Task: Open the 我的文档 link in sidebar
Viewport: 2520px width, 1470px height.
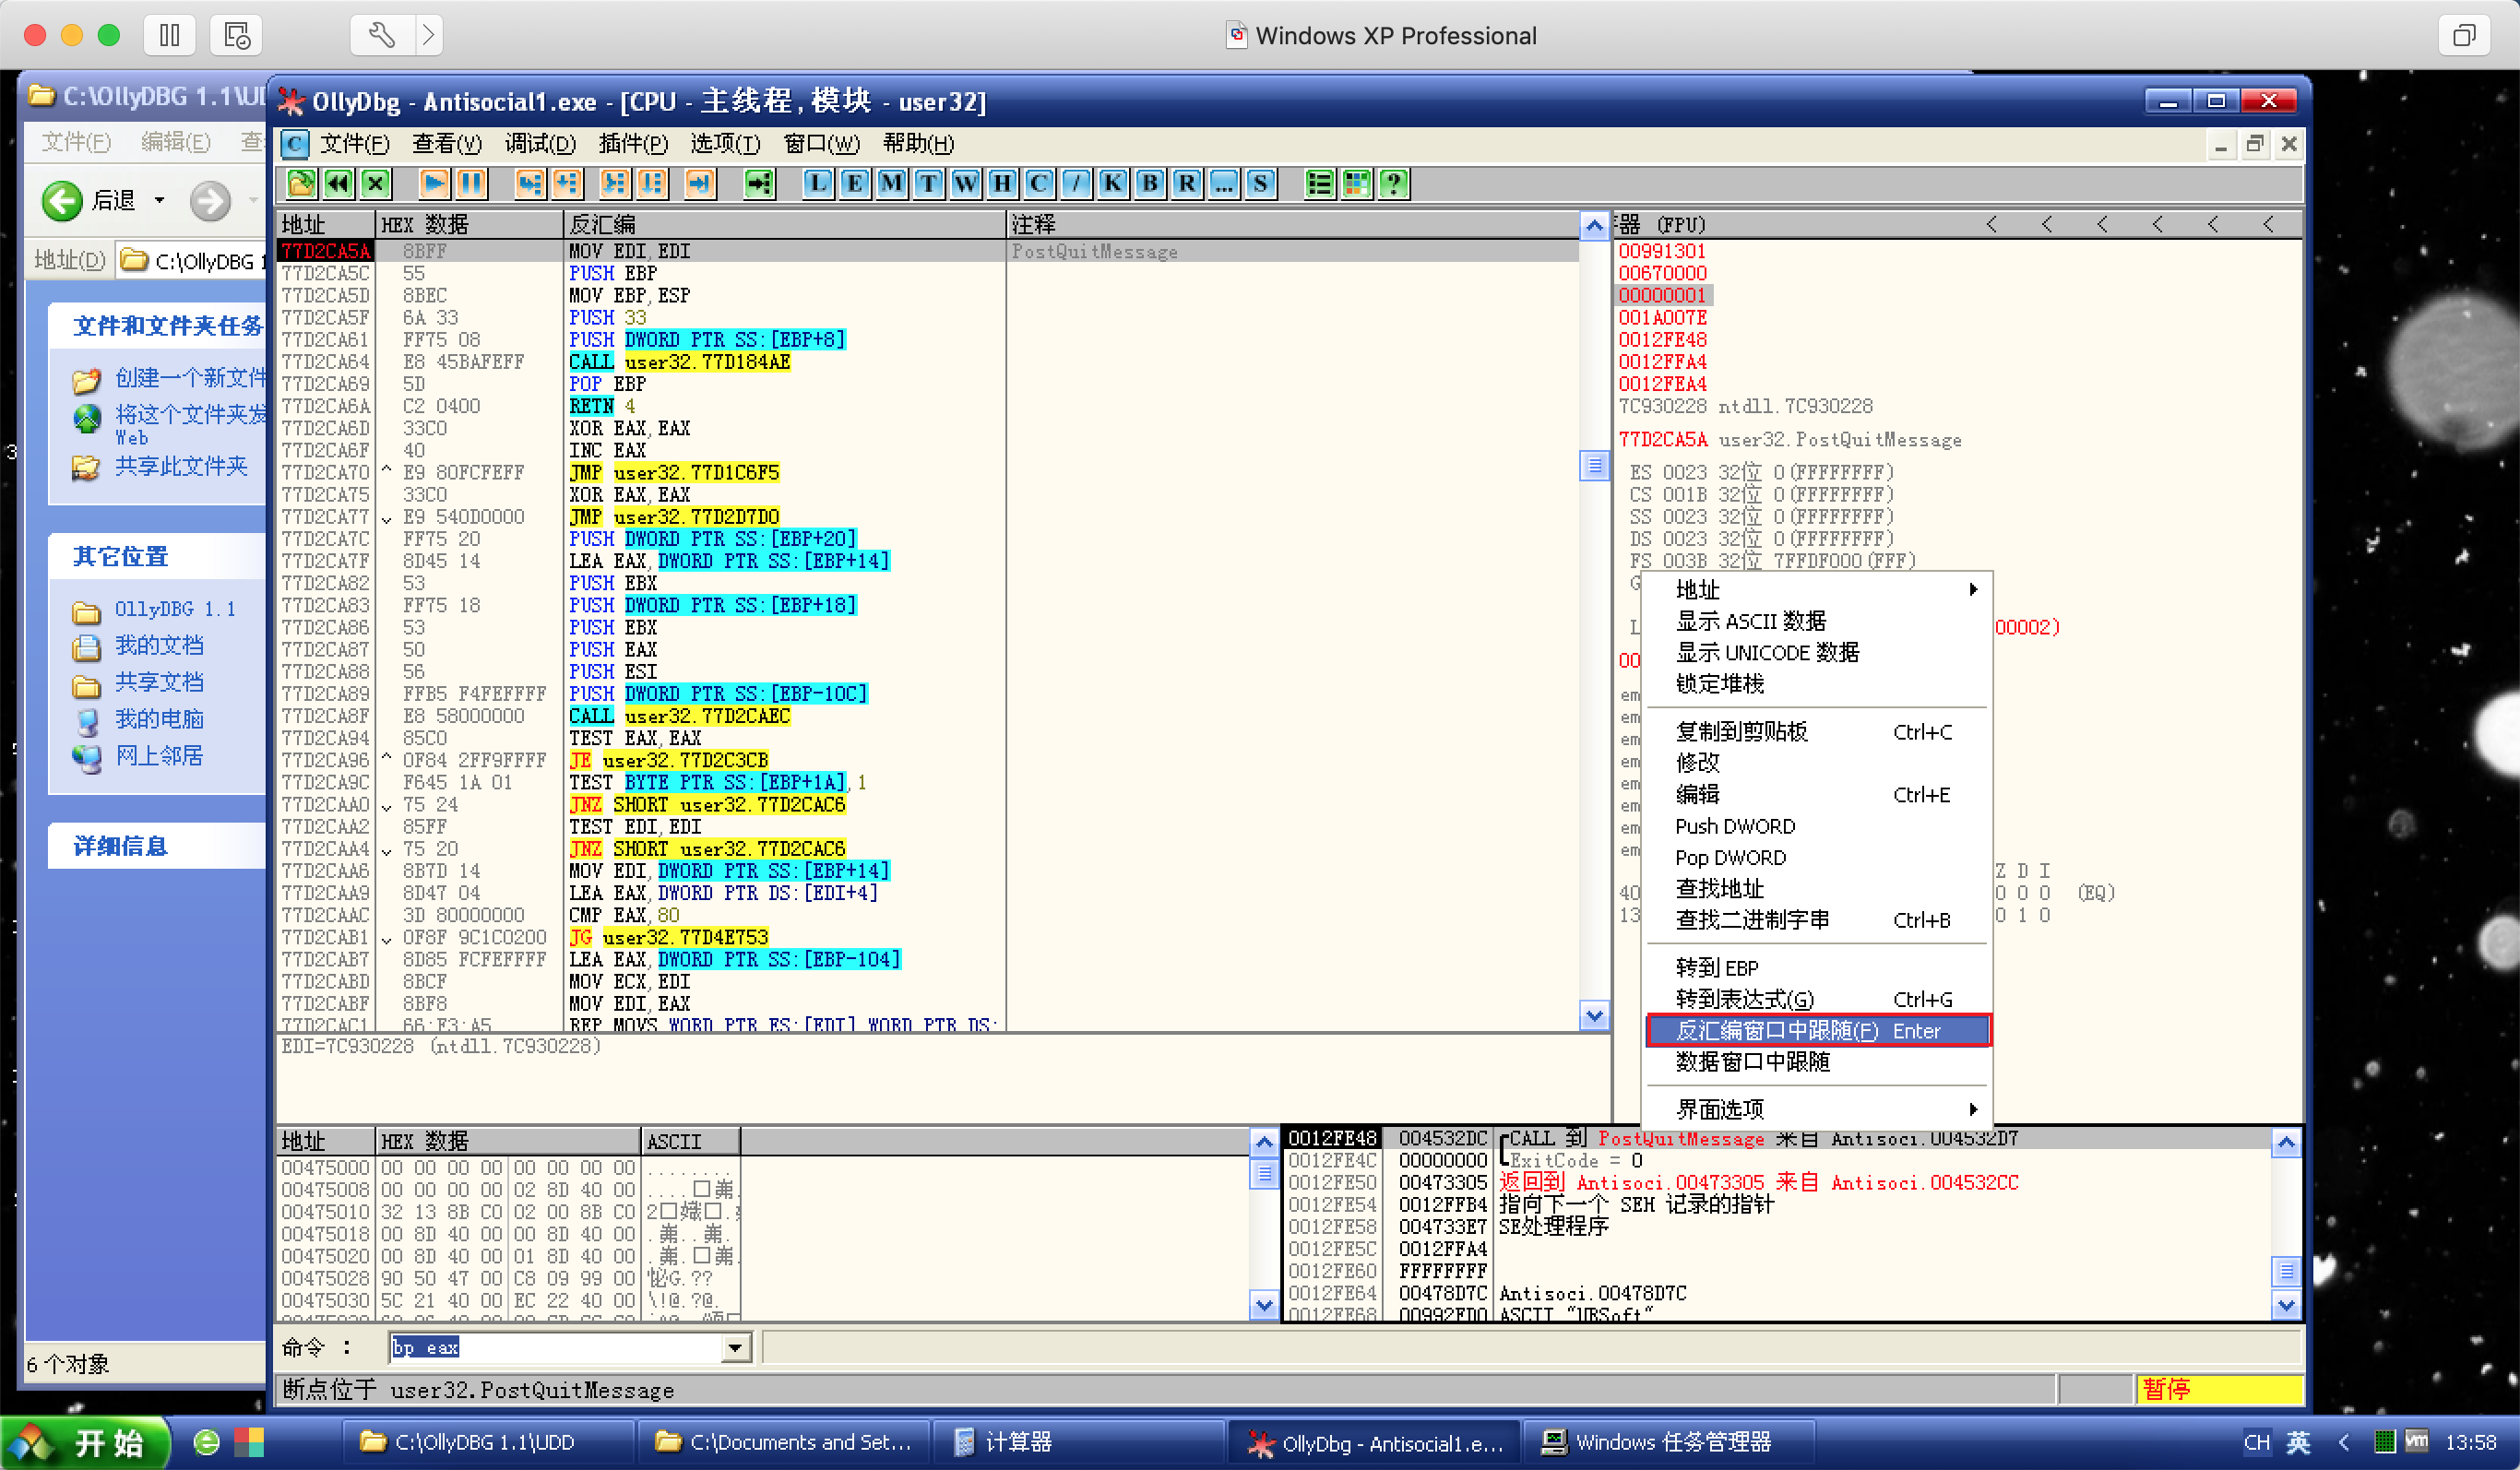Action: [x=159, y=646]
